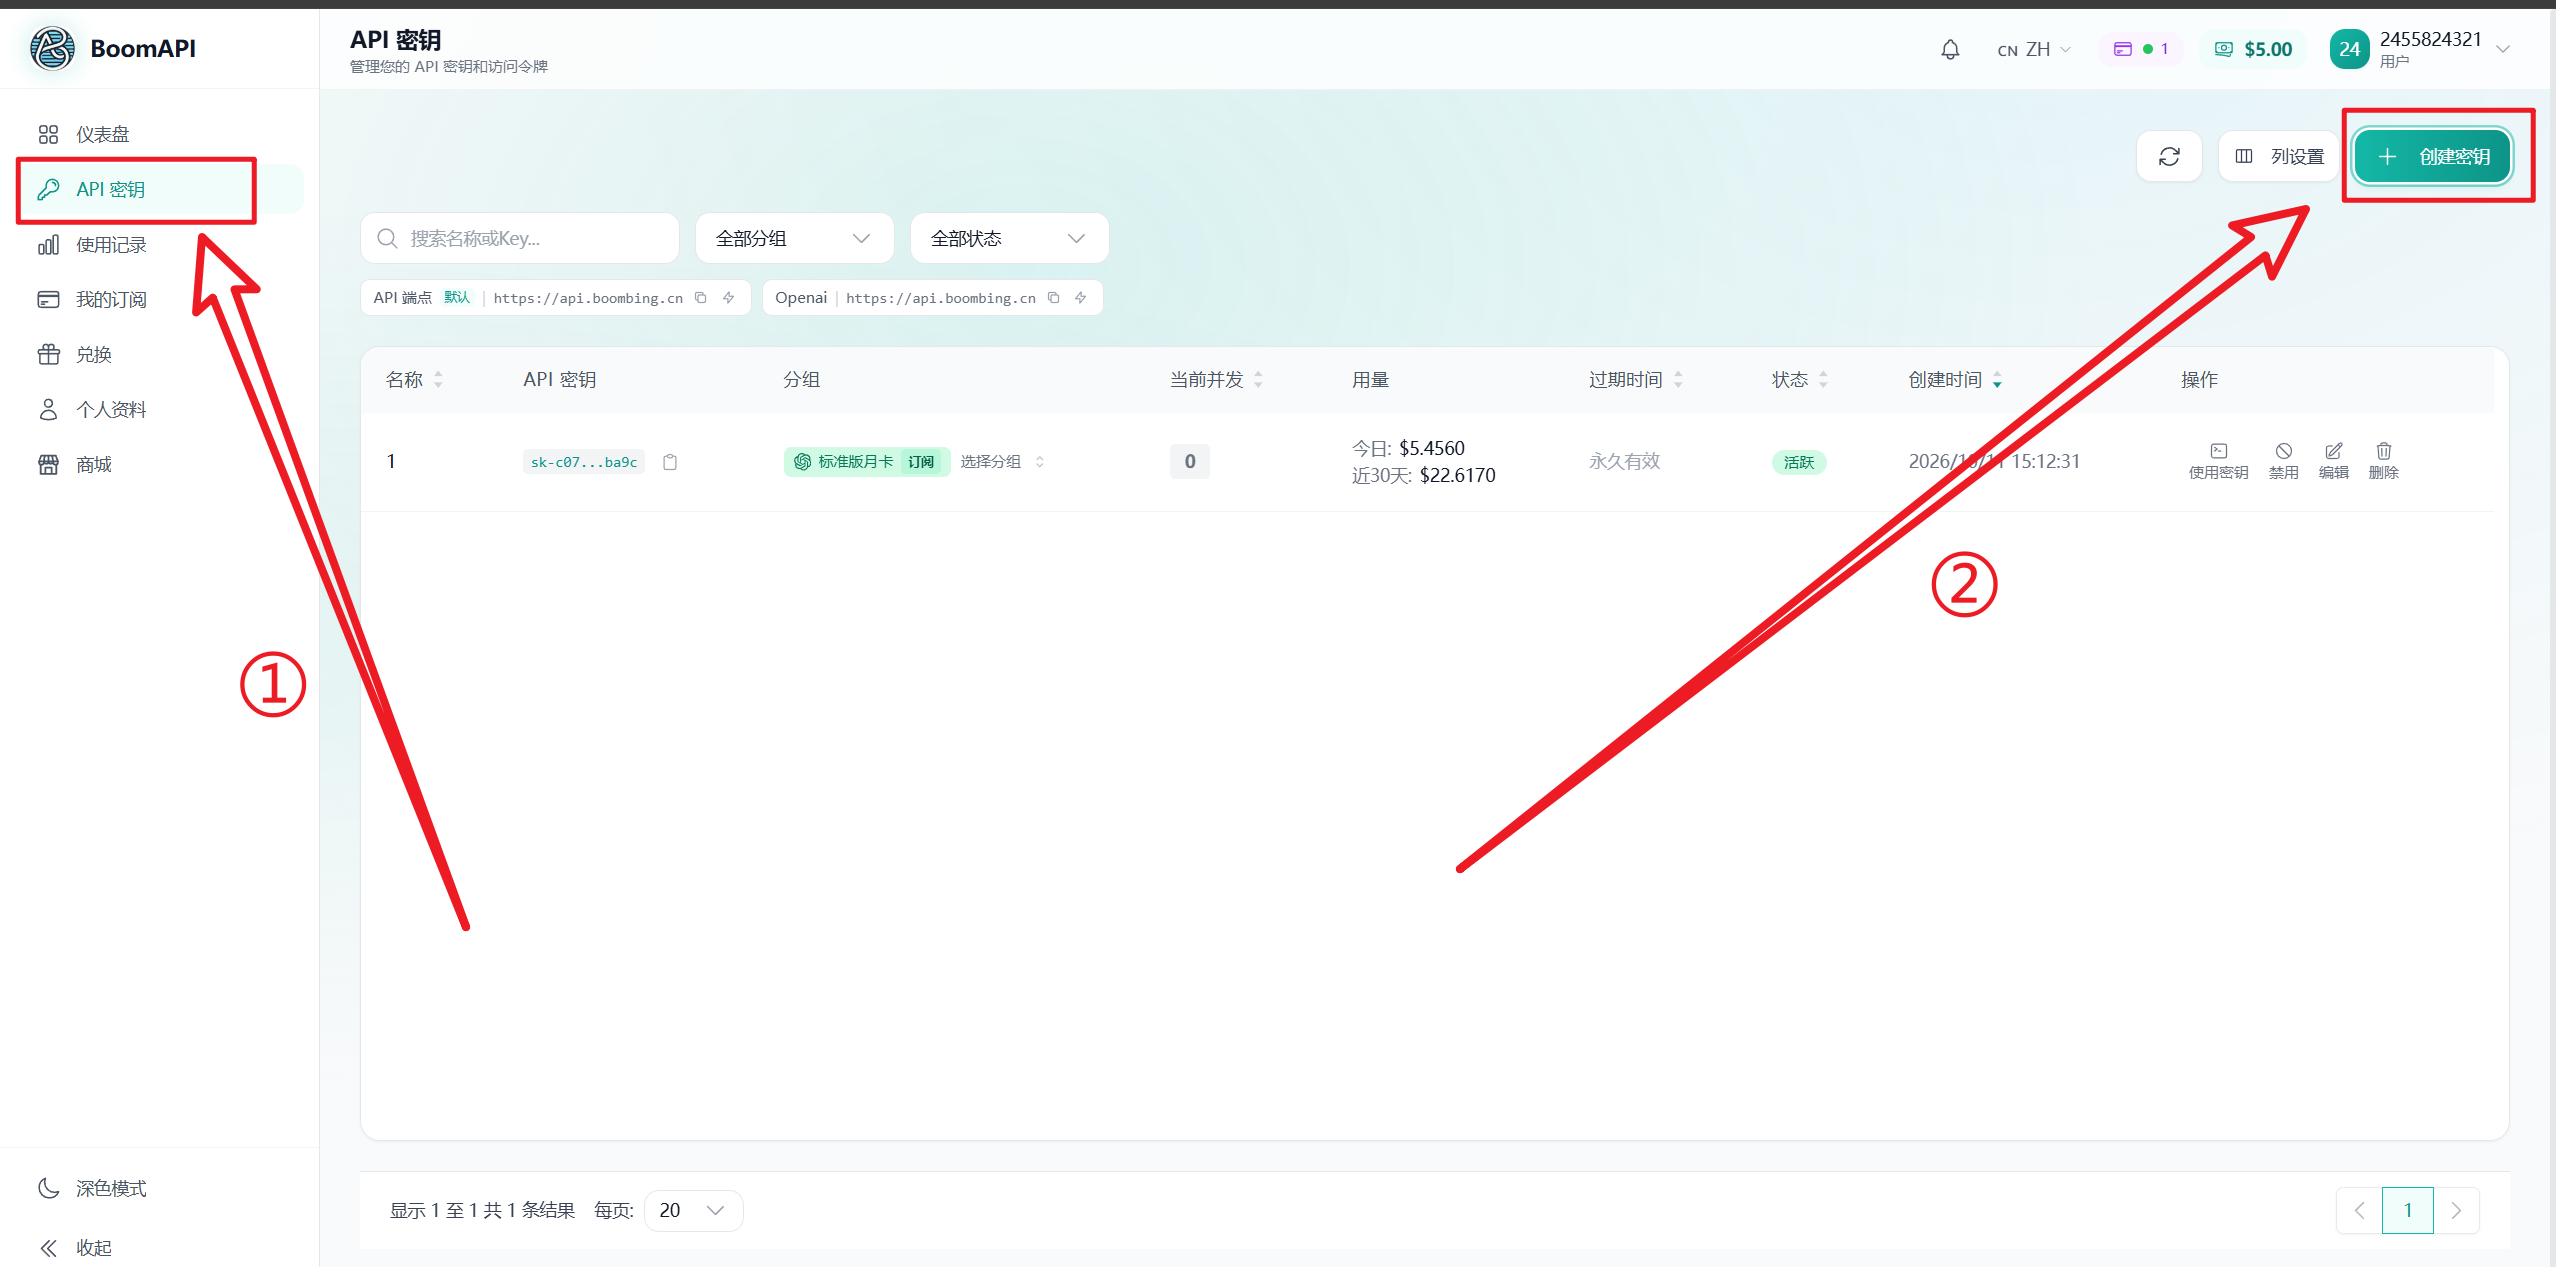This screenshot has width=2556, height=1267.
Task: Delete the key with 删除 icon
Action: pyautogui.click(x=2384, y=461)
